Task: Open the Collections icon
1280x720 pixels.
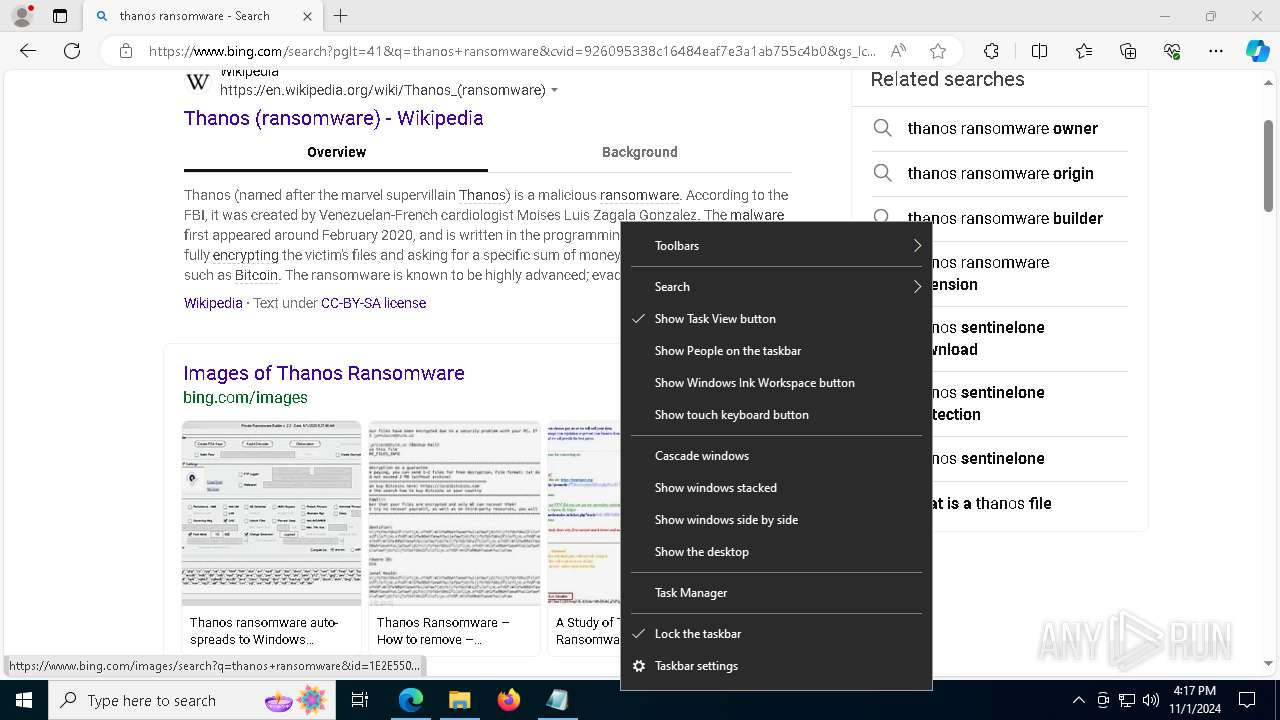Action: (x=1128, y=51)
